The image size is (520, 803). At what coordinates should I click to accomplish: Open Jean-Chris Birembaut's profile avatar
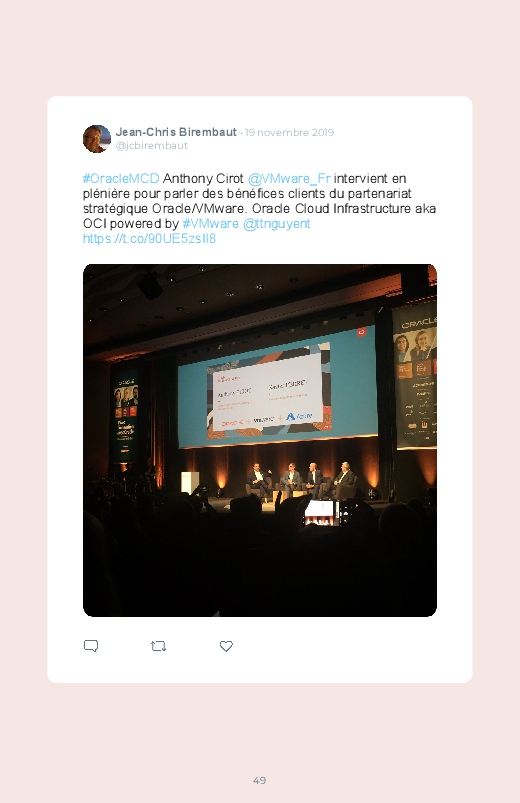coord(97,139)
